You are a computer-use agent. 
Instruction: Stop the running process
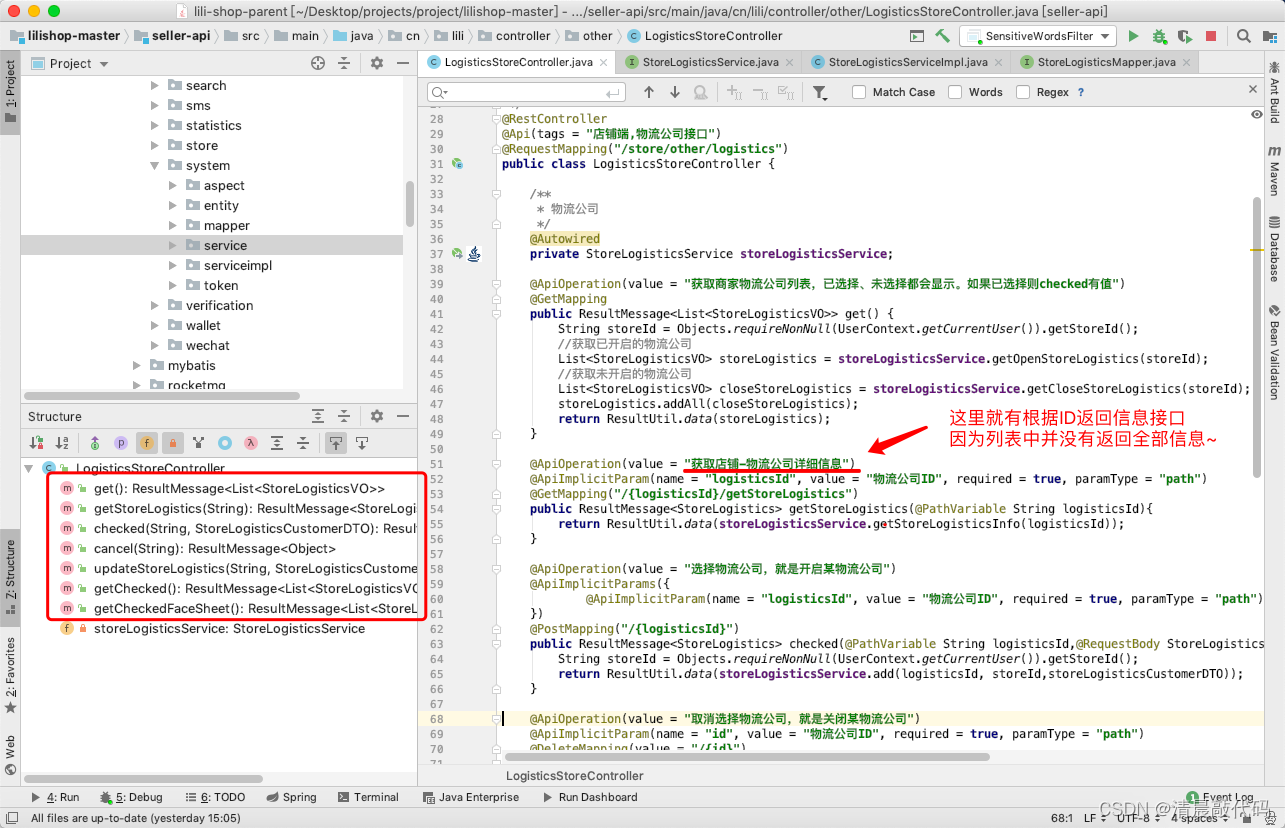(1211, 36)
